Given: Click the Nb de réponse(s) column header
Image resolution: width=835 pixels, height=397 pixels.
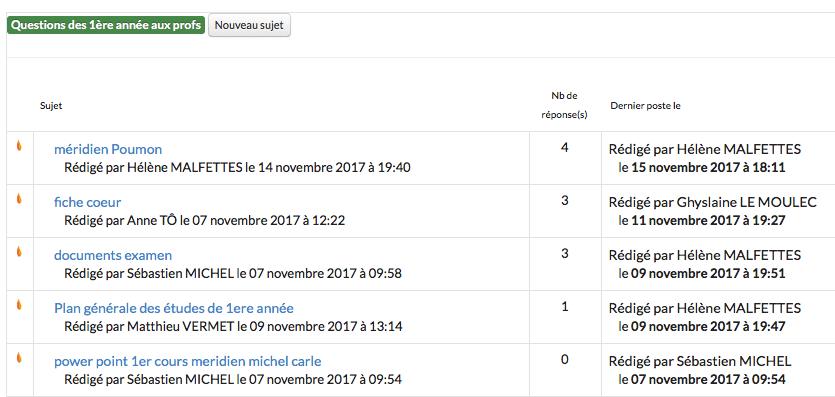Looking at the screenshot, I should pos(564,105).
